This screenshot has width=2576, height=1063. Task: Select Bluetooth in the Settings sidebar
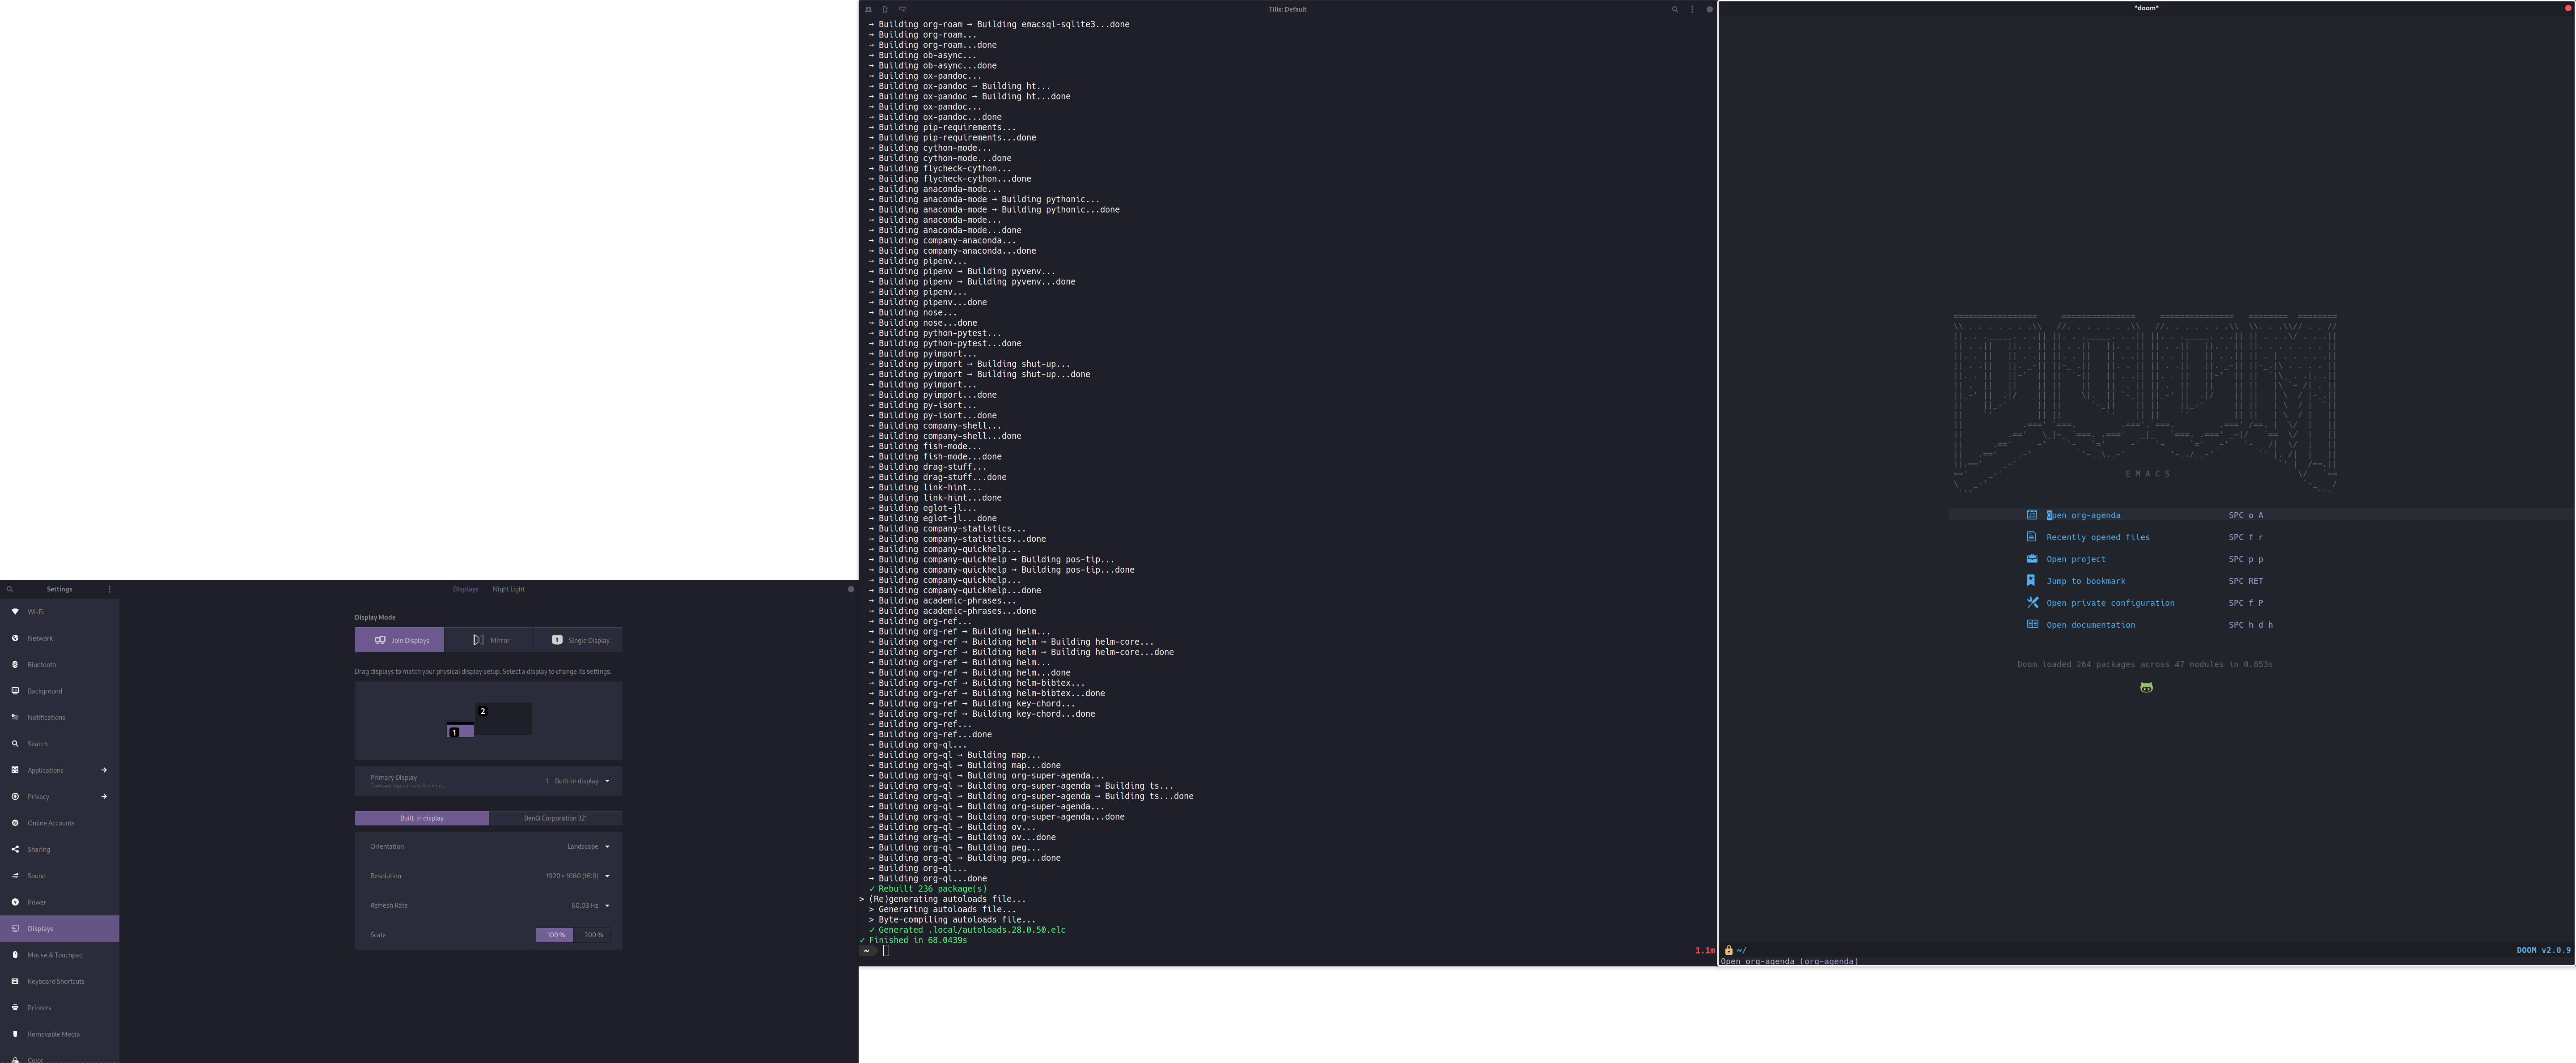(41, 664)
